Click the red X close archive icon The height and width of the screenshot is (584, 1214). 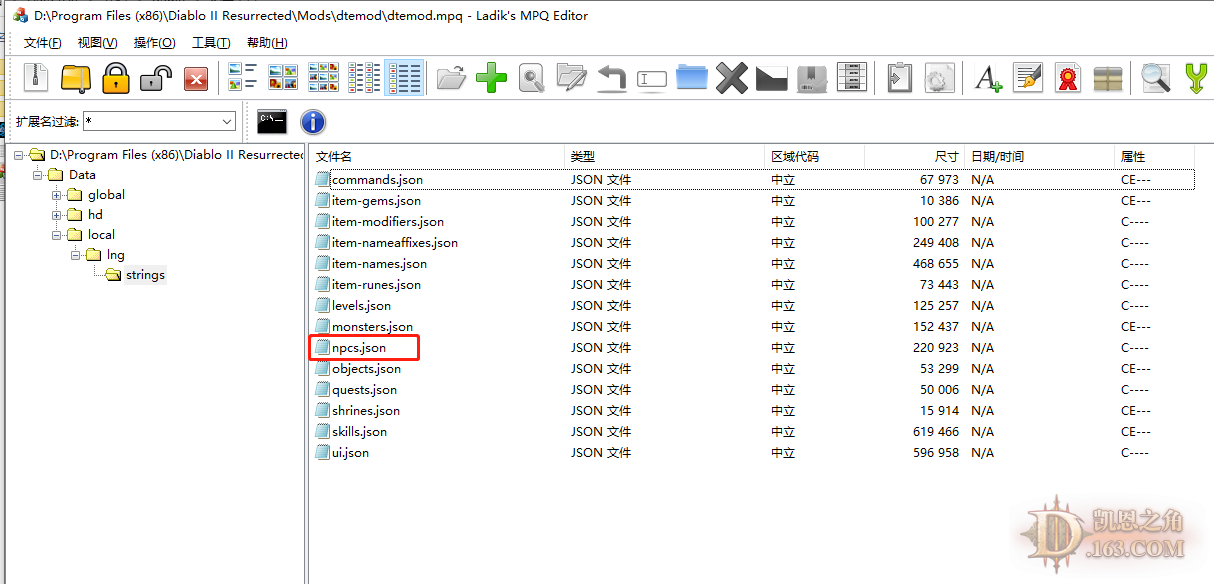tap(196, 78)
